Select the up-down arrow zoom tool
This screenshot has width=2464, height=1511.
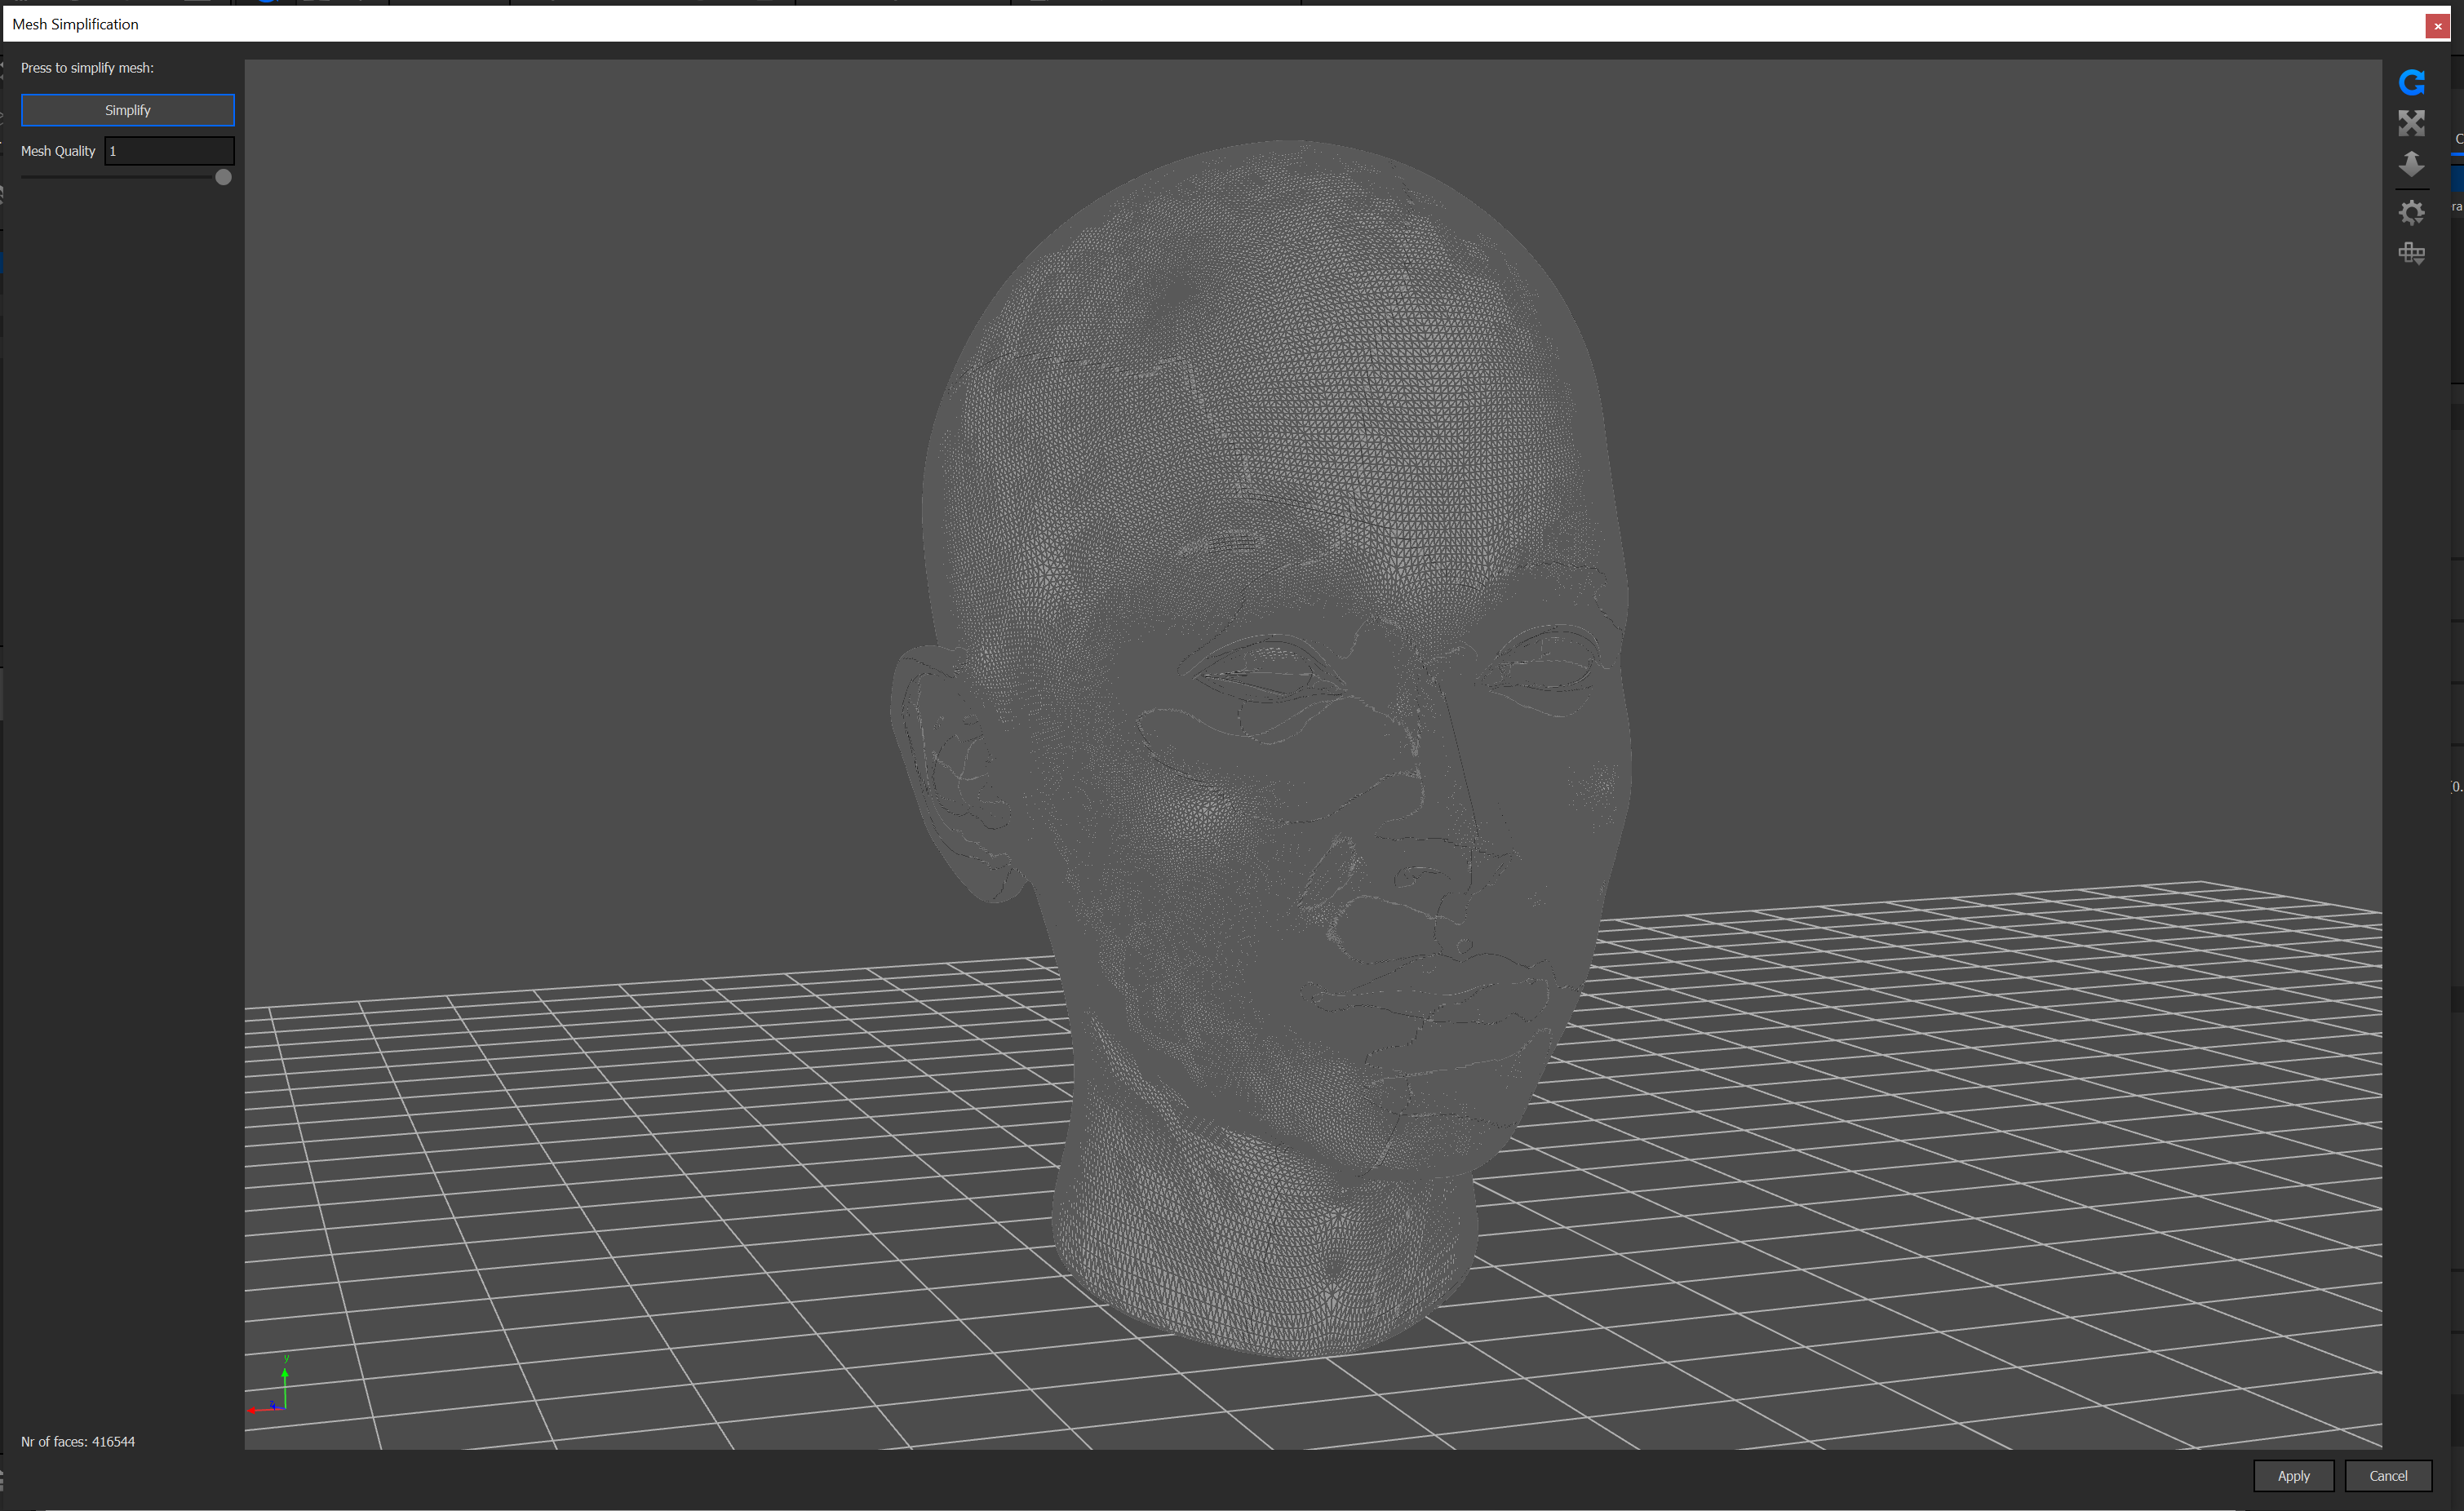2411,164
